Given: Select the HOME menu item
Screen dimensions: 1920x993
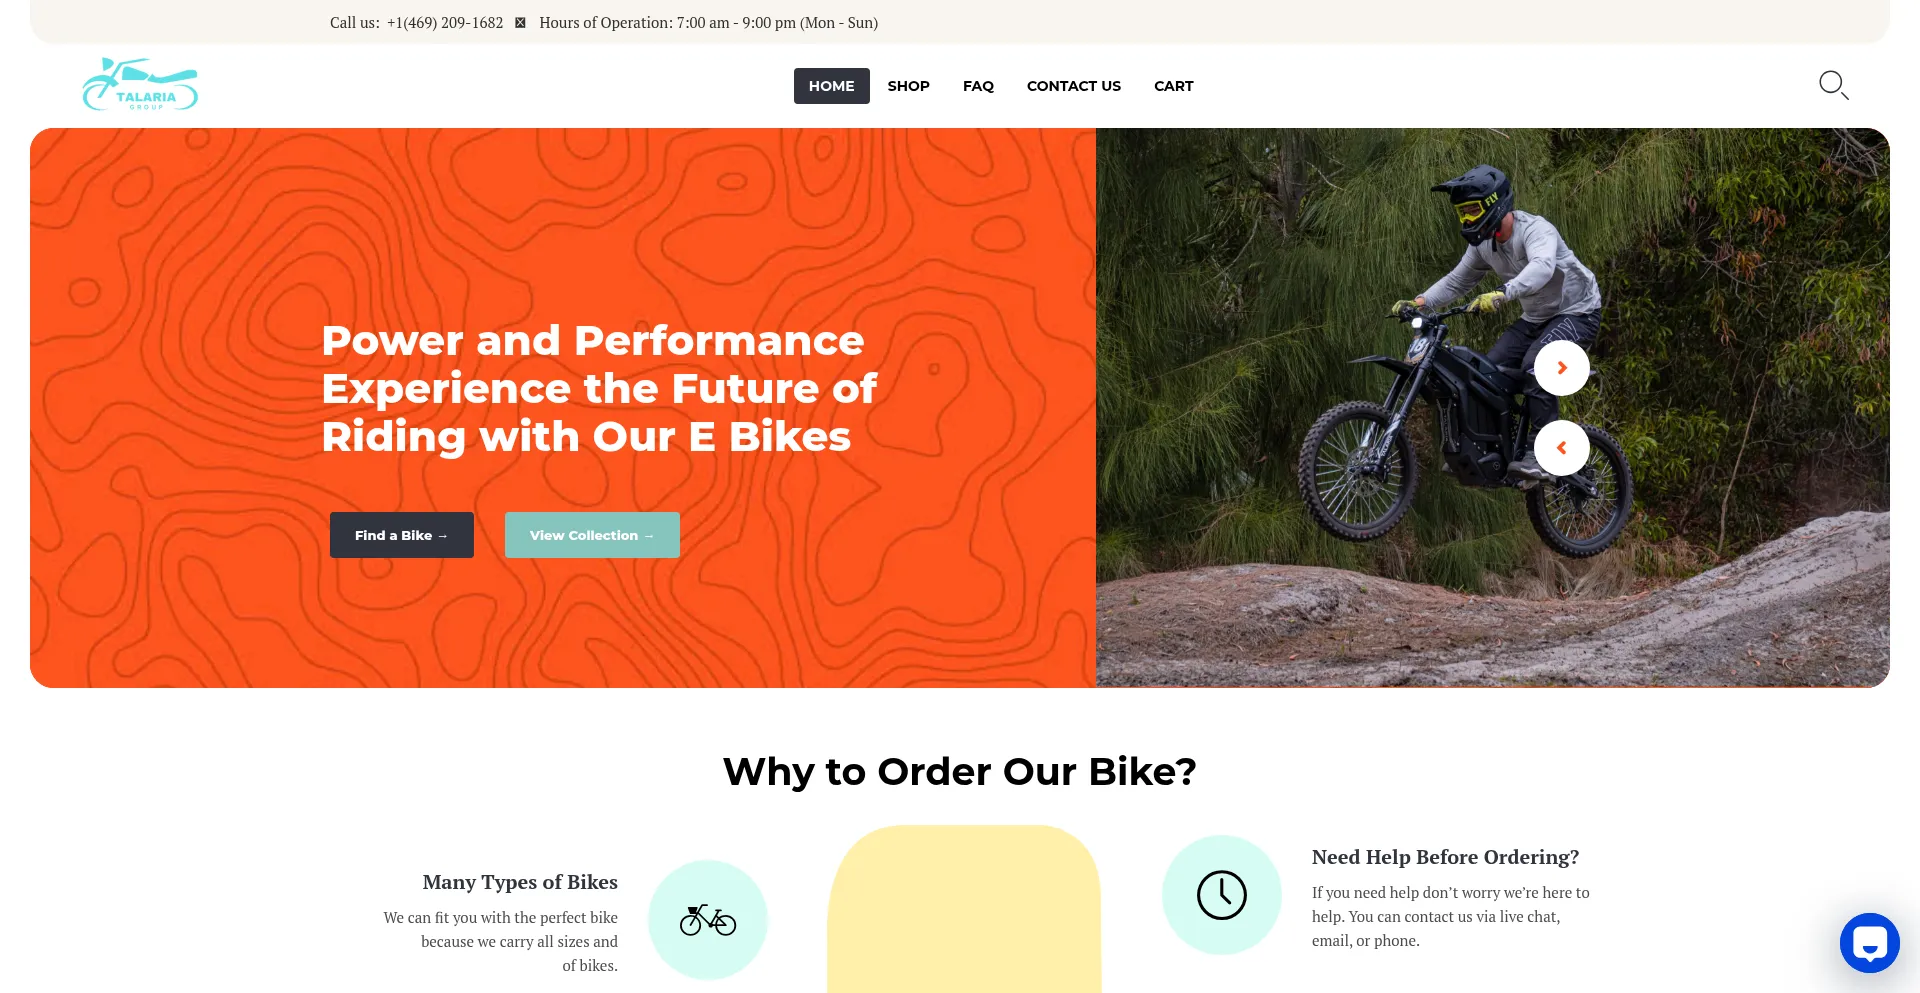Looking at the screenshot, I should [831, 86].
